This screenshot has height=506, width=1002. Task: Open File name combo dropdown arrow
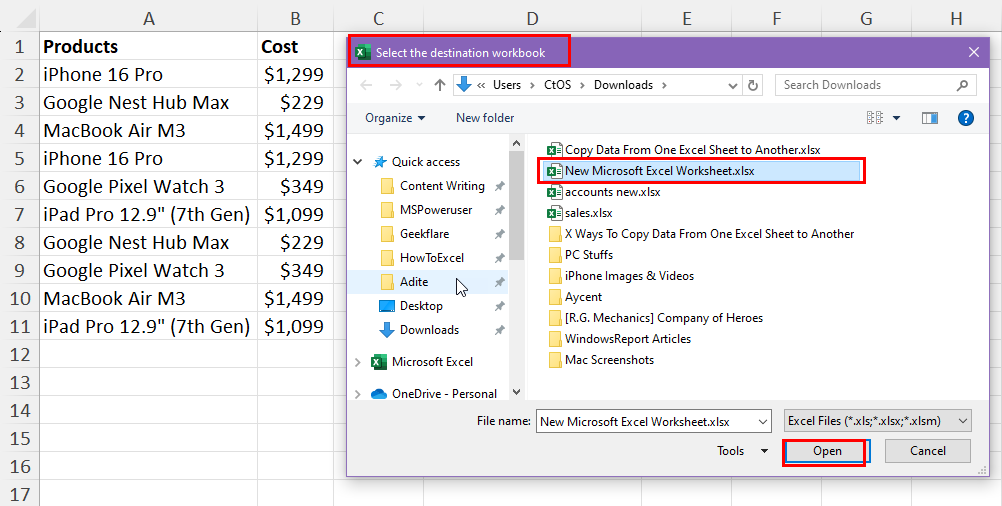[x=763, y=422]
